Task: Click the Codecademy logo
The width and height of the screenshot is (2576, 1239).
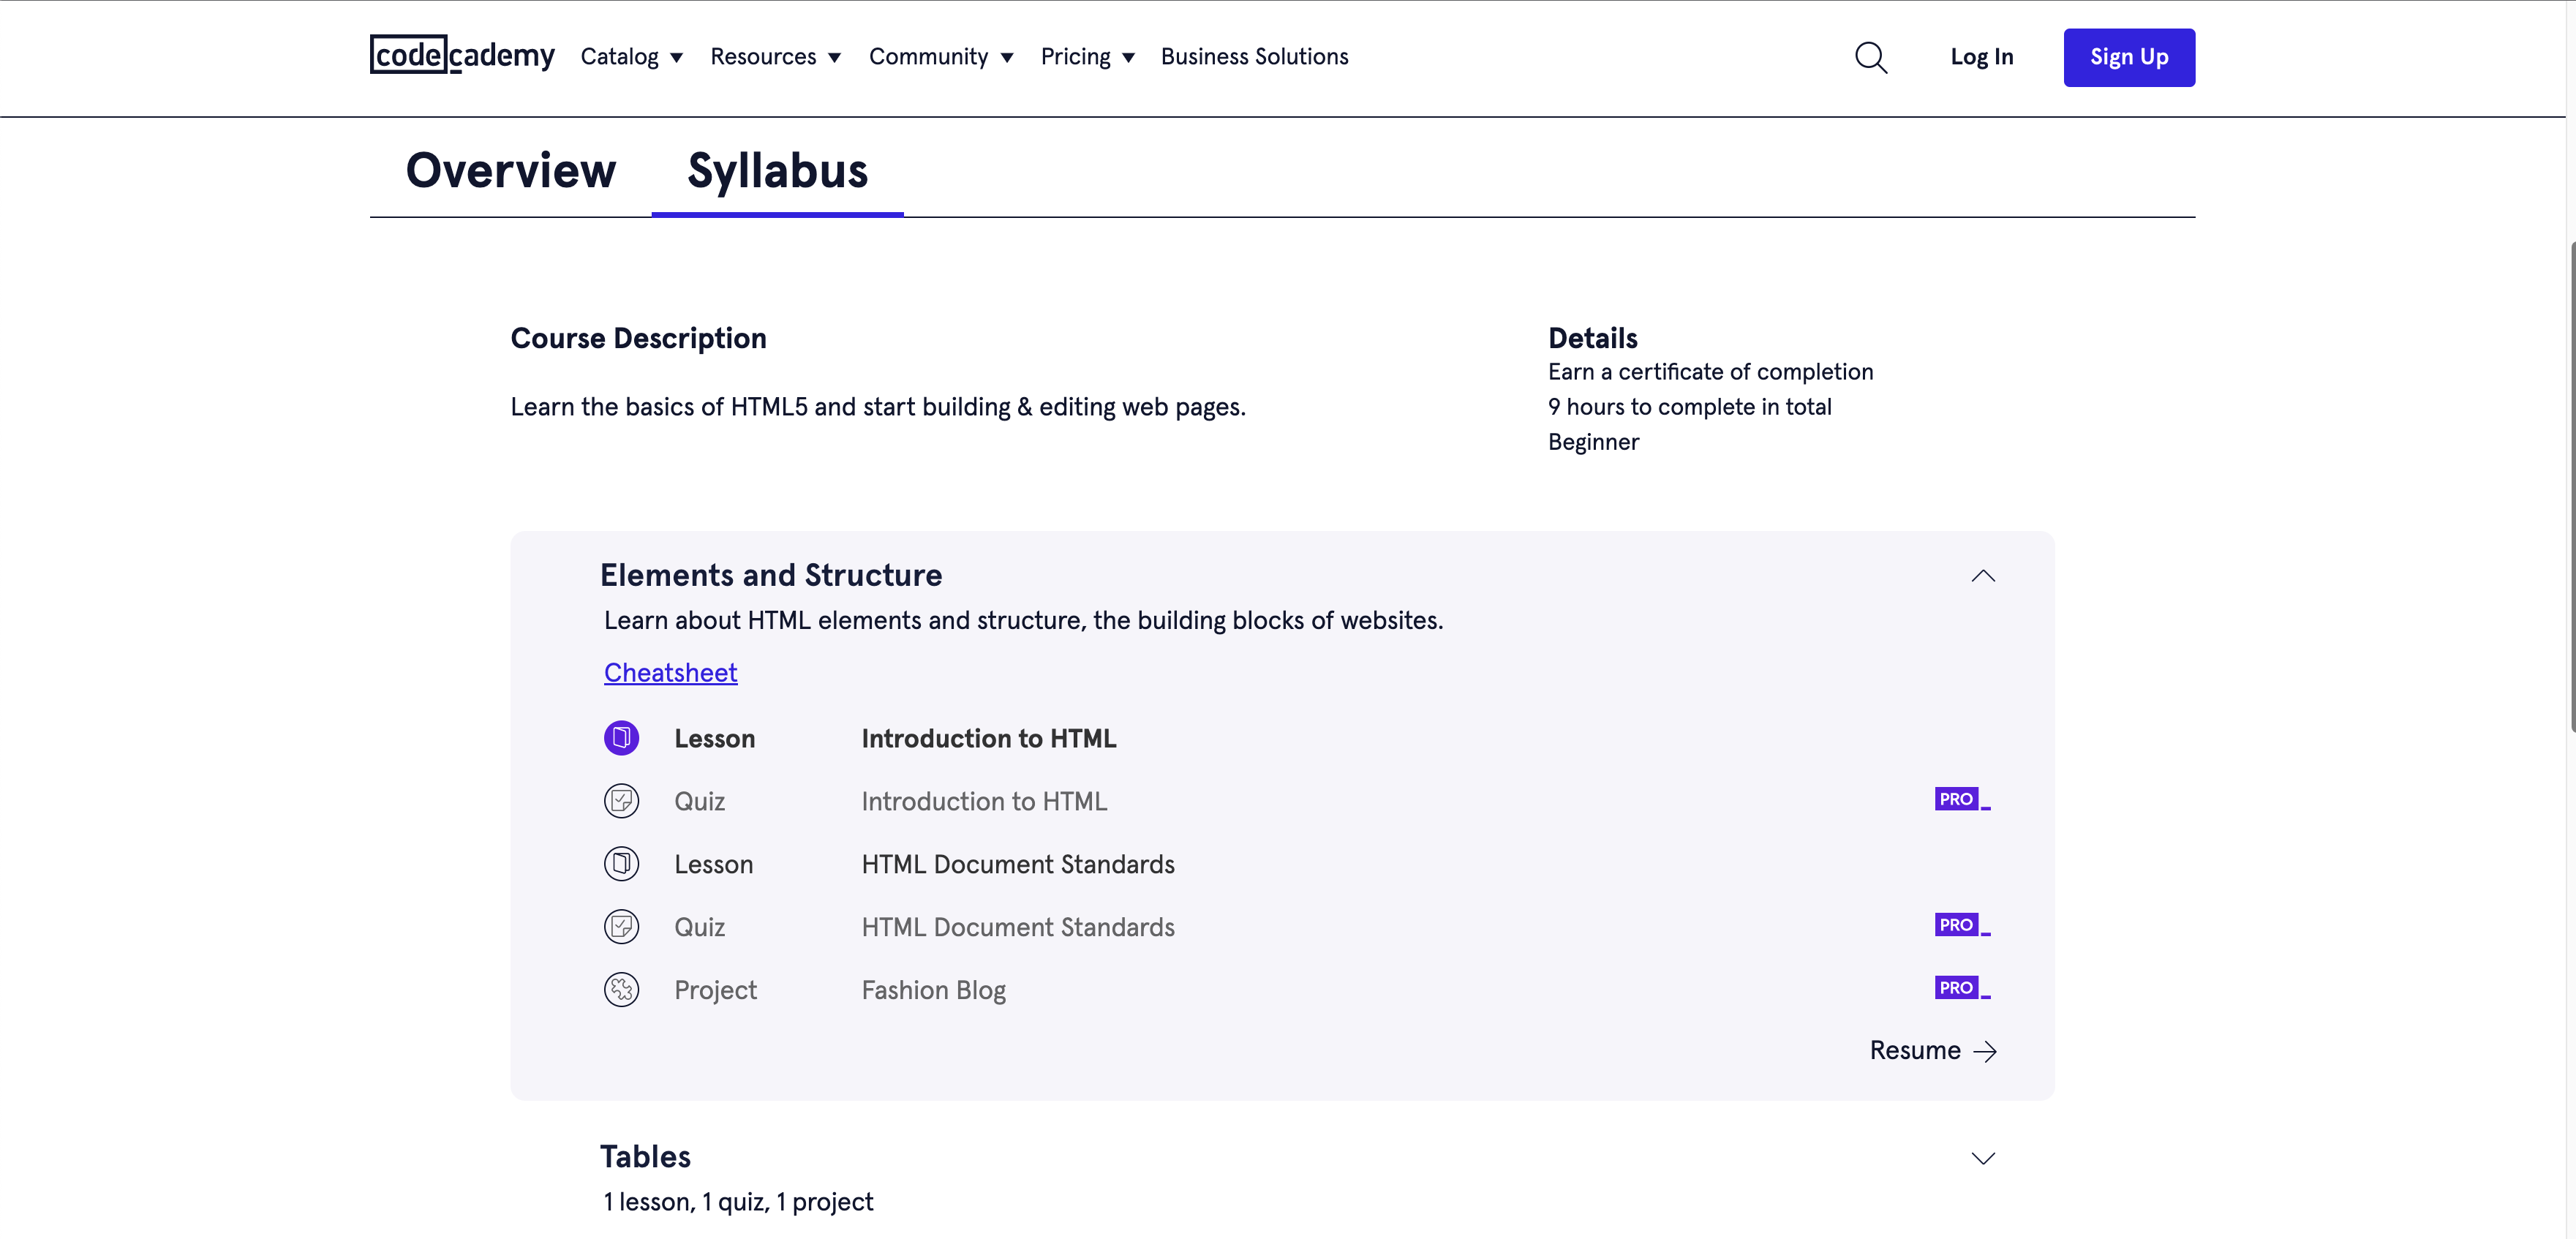Action: [x=462, y=56]
